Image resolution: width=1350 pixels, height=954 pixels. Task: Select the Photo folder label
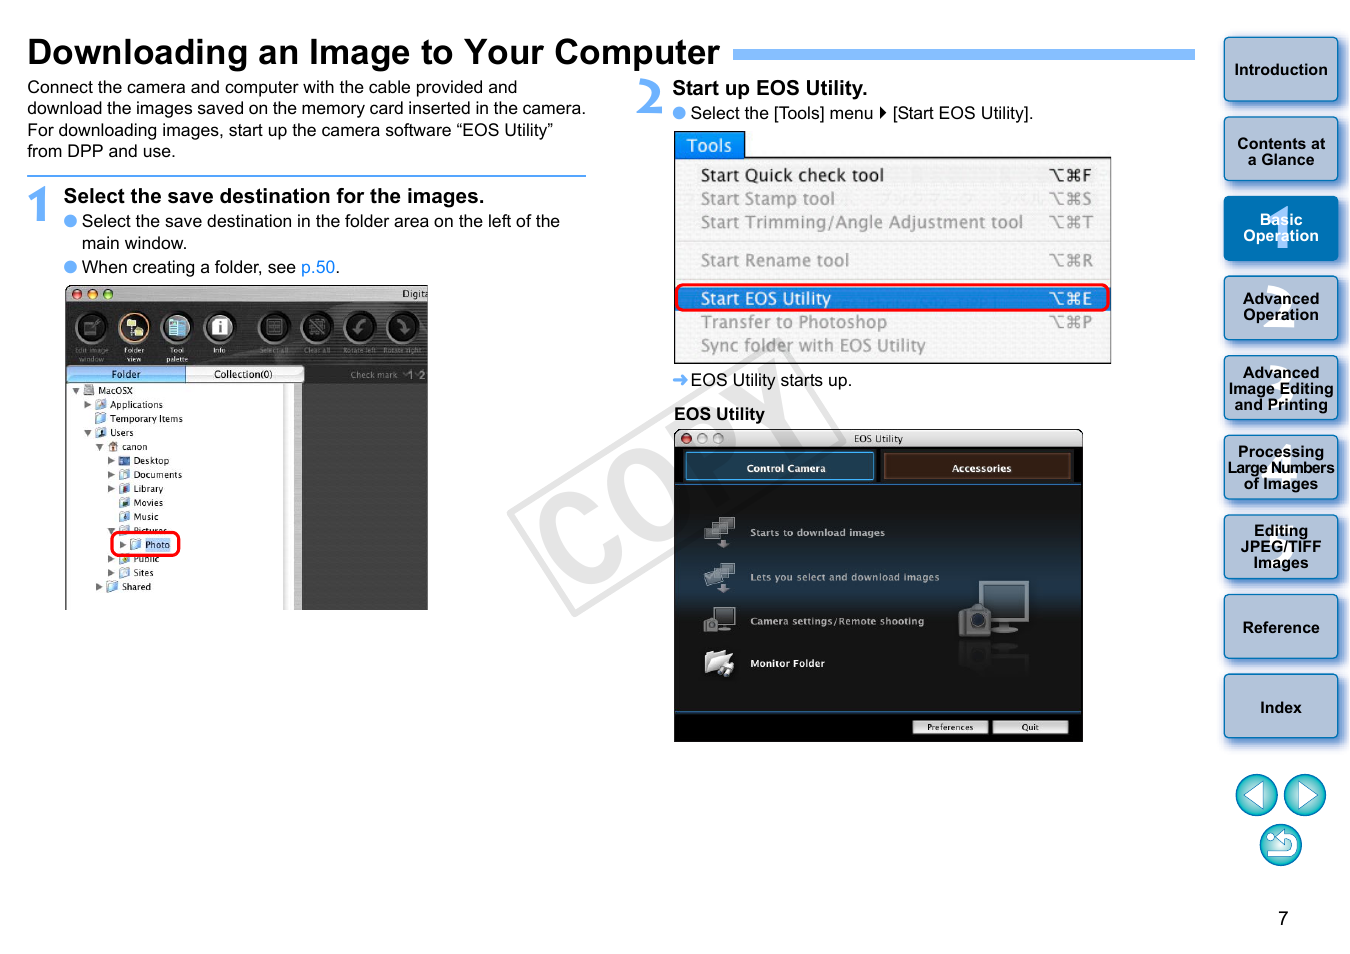(x=157, y=545)
